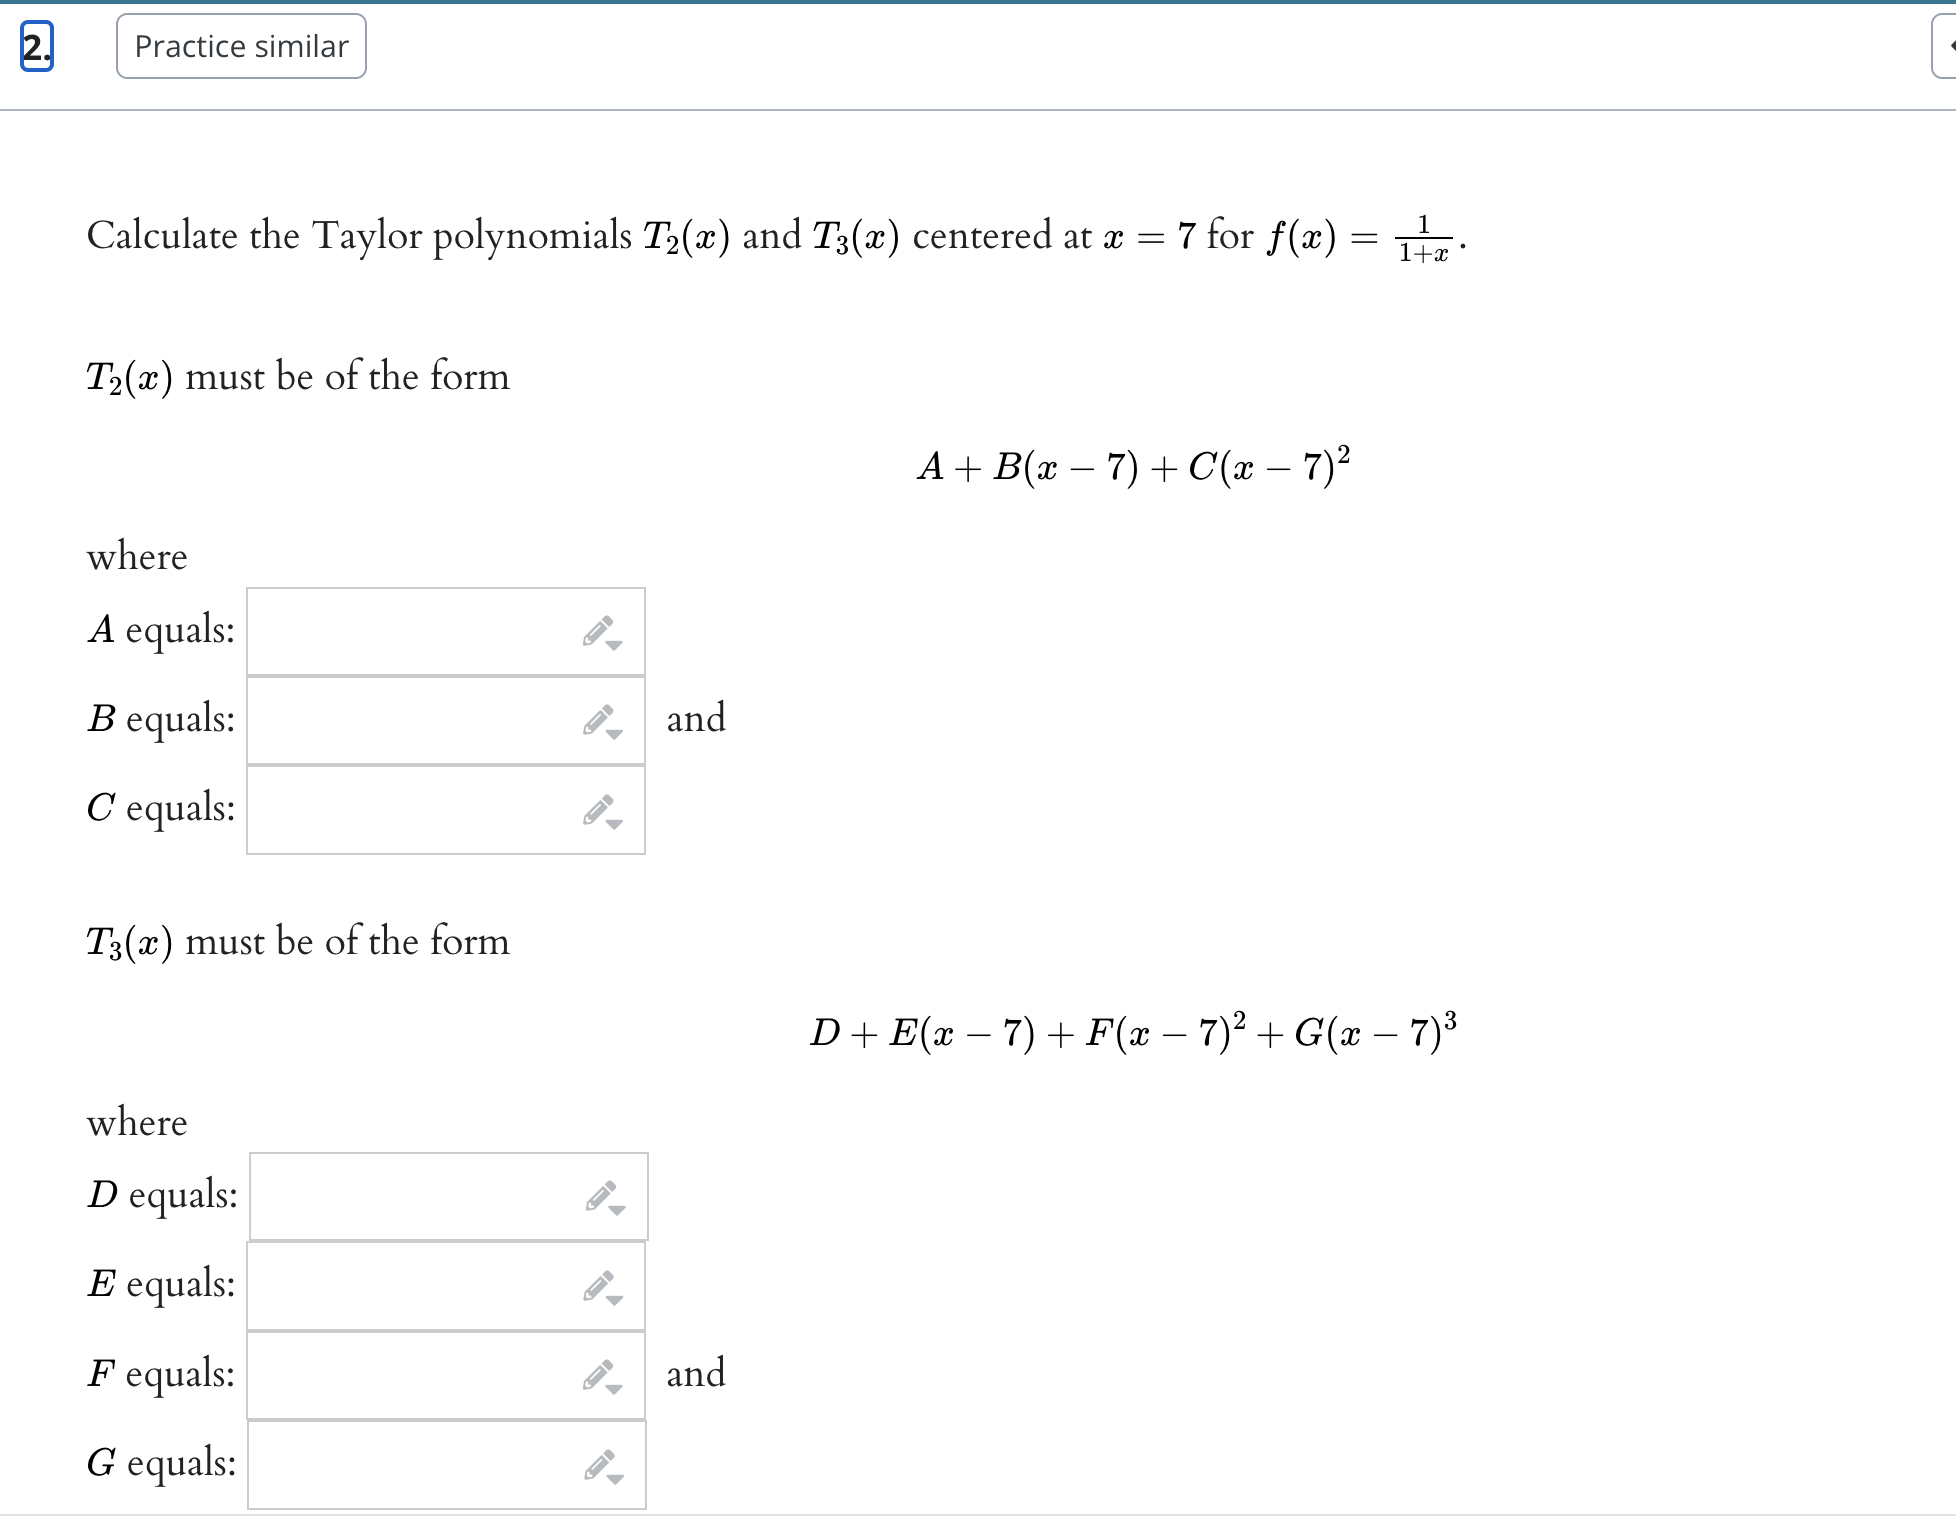This screenshot has width=1956, height=1516.
Task: Click the equation editor pencil icon for B
Action: pyautogui.click(x=597, y=717)
